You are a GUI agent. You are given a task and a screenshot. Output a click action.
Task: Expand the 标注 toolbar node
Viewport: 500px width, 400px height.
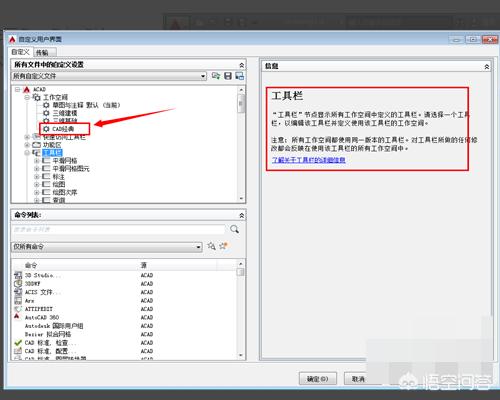(x=37, y=177)
